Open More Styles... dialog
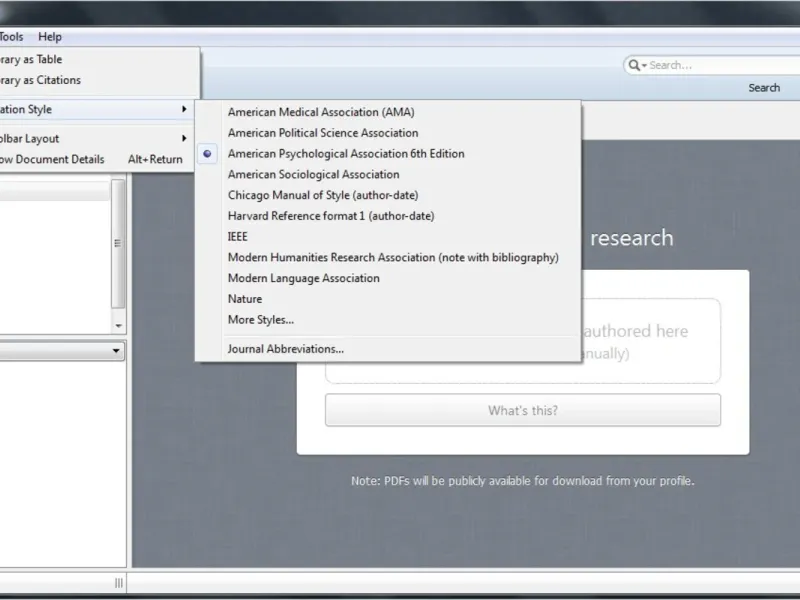 coord(388,320)
